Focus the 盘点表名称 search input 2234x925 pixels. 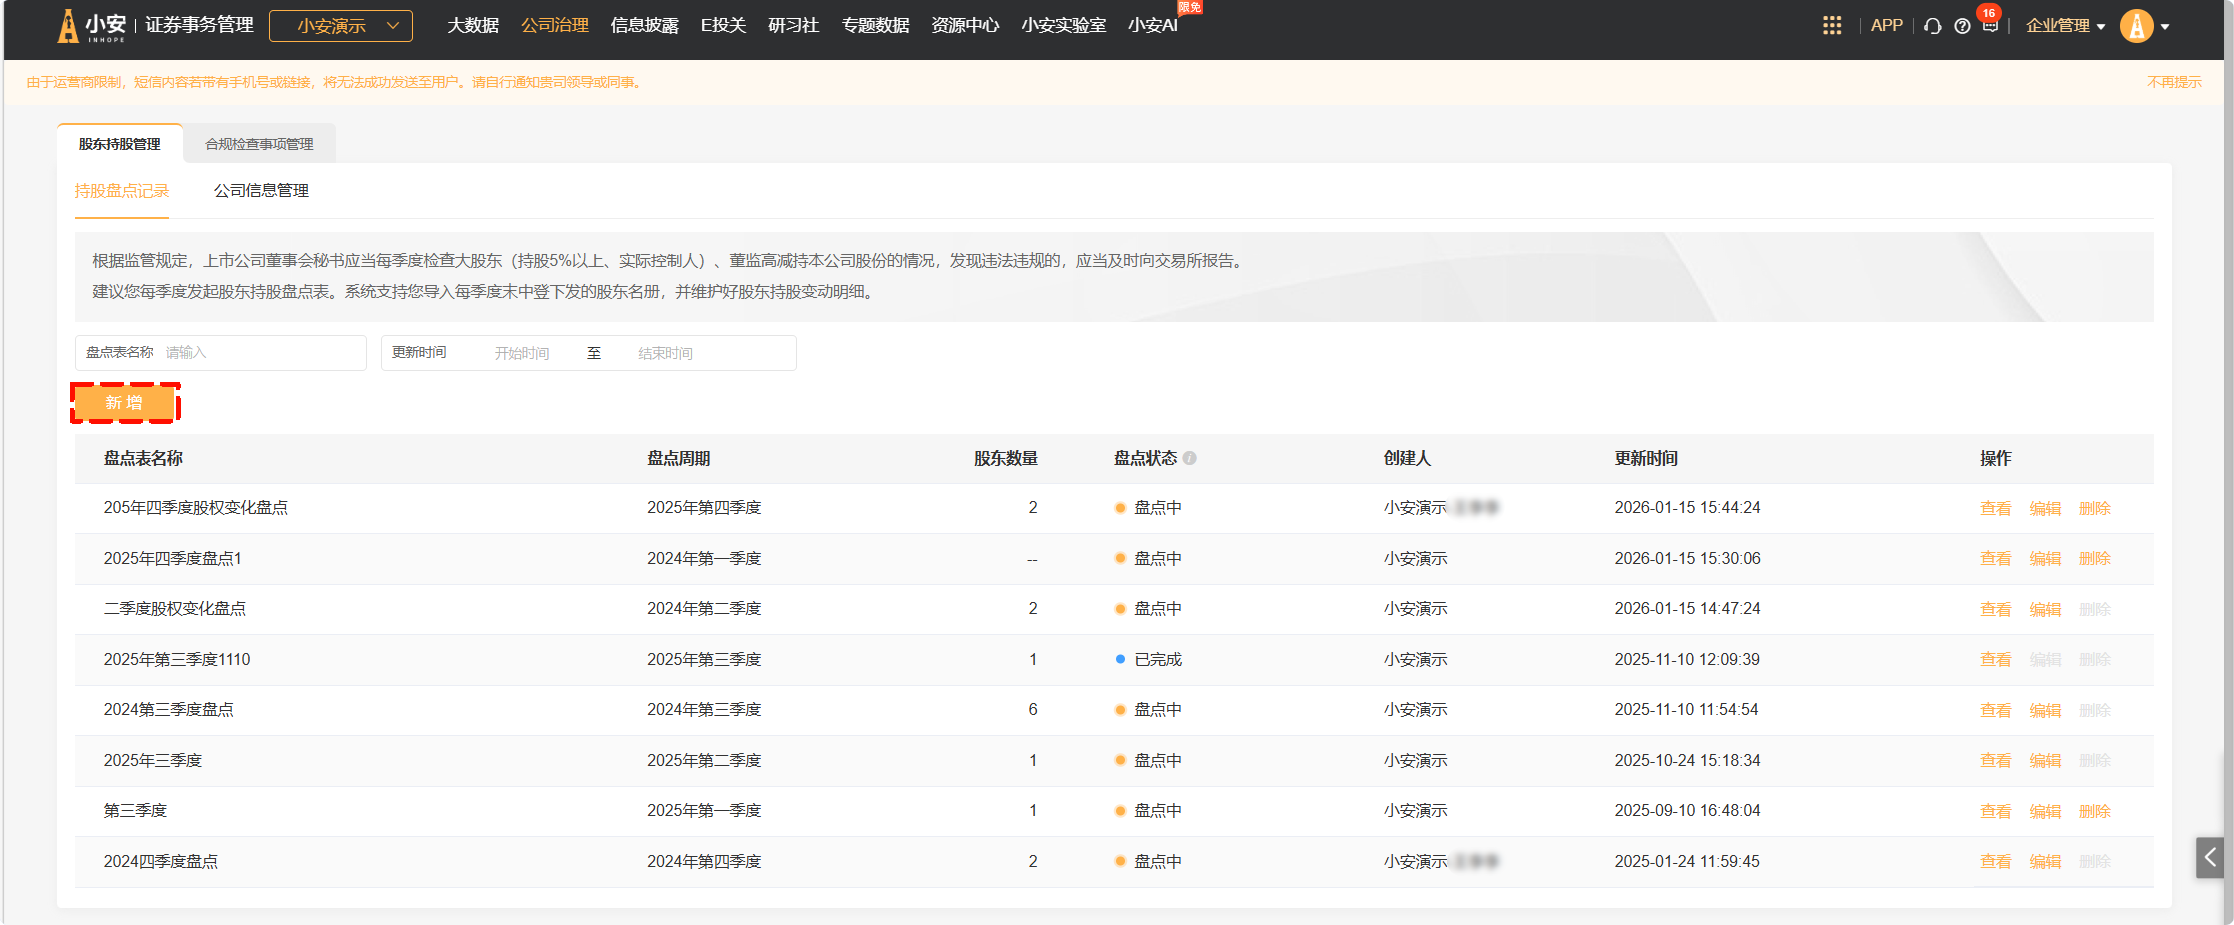[x=260, y=353]
